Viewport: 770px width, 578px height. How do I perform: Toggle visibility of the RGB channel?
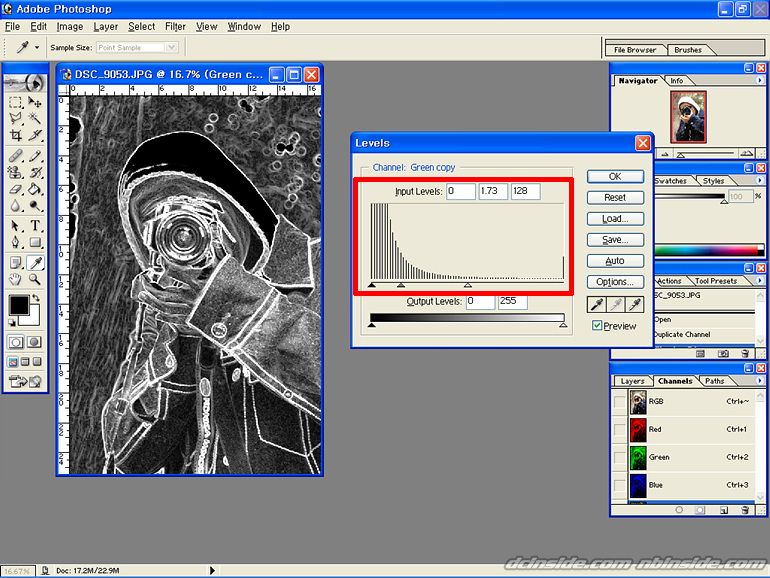[620, 402]
